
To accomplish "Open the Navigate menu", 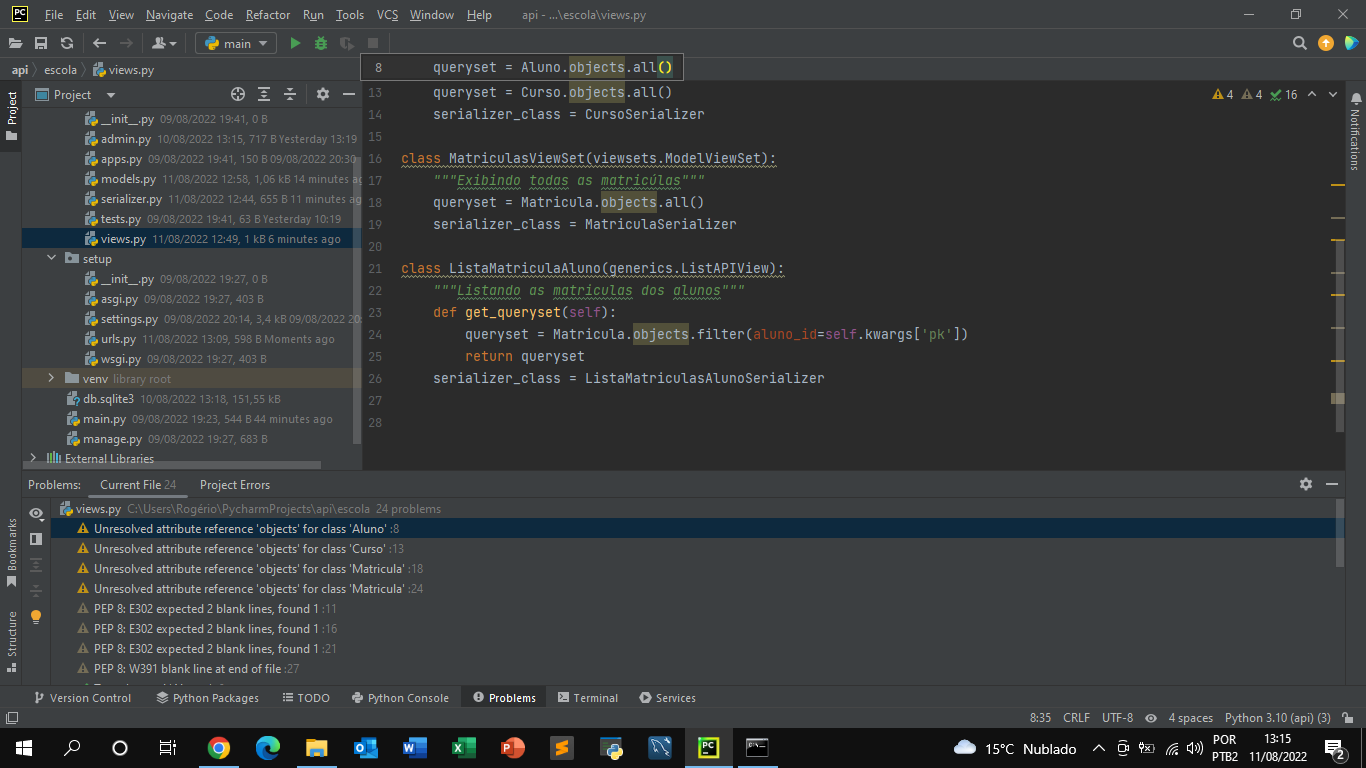I will (x=170, y=15).
